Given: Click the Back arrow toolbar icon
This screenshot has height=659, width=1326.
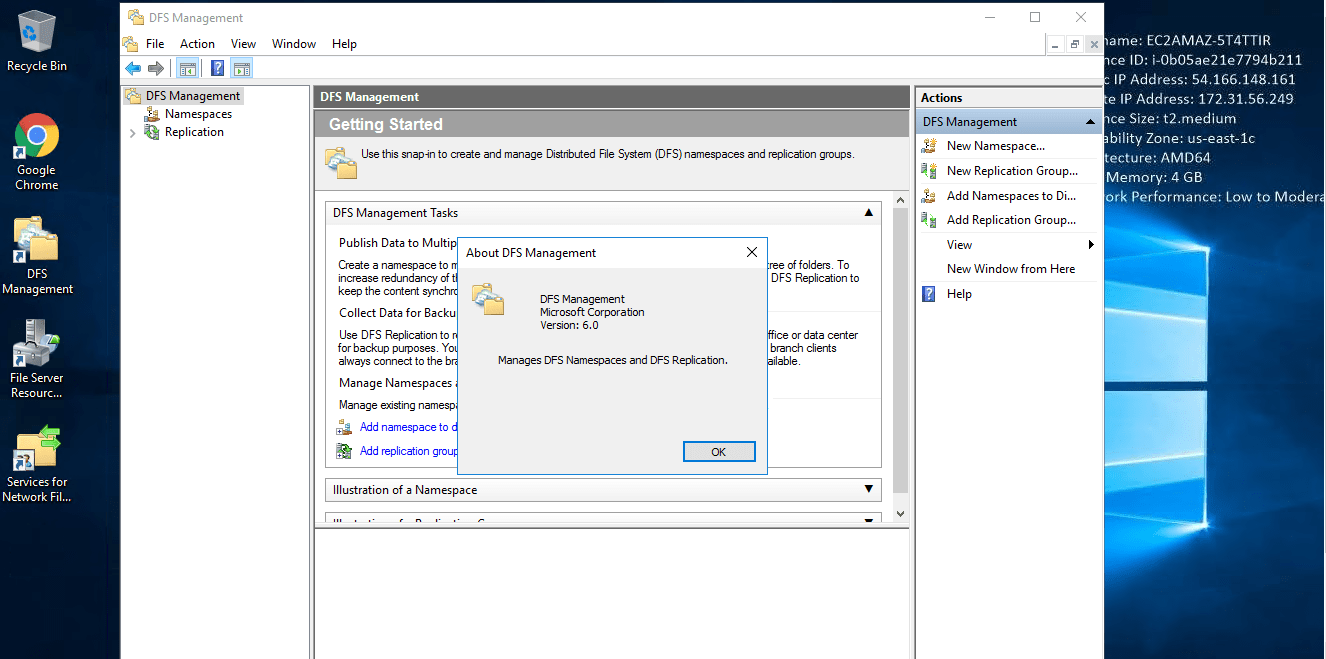Looking at the screenshot, I should pyautogui.click(x=133, y=68).
